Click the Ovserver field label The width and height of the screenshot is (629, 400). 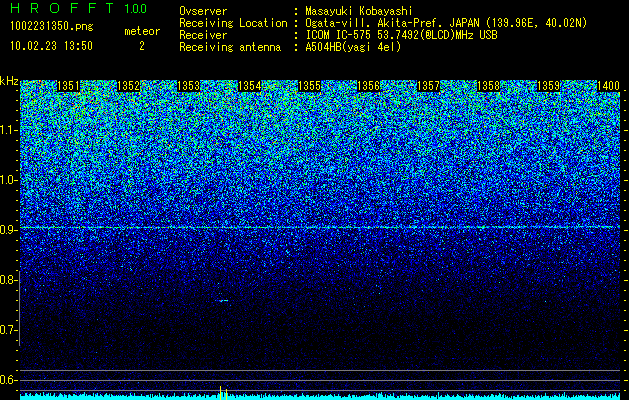(x=203, y=12)
